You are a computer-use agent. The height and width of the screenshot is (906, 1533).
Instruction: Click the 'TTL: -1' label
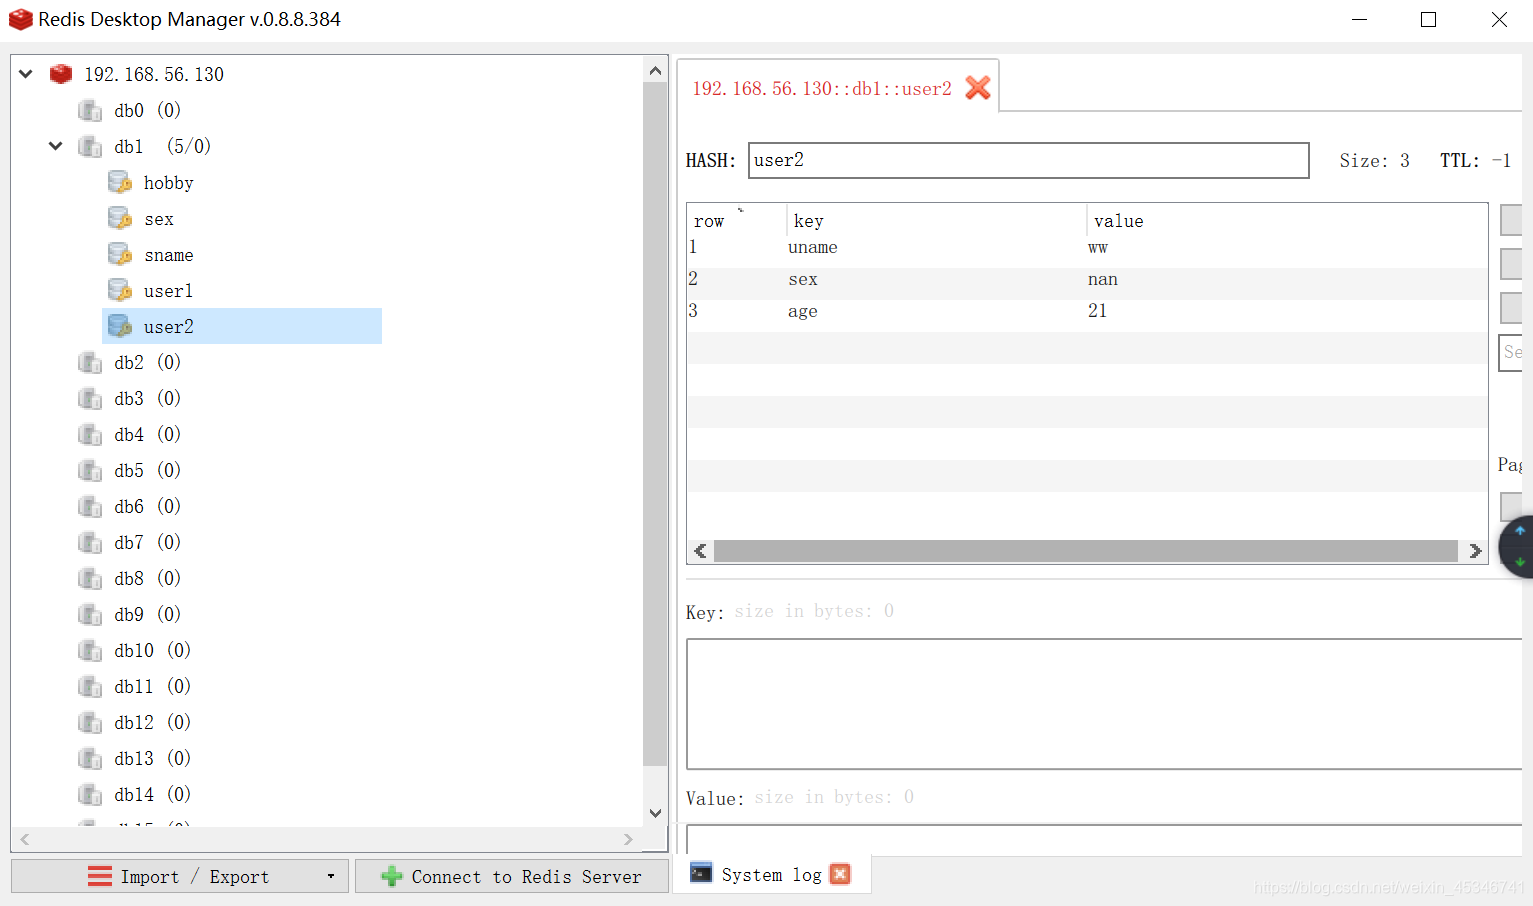(1475, 161)
